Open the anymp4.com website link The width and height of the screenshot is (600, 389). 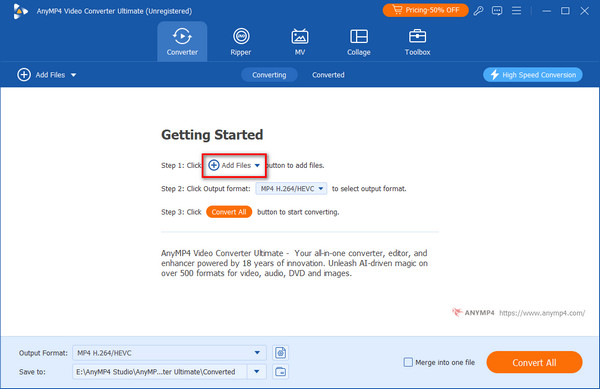point(542,313)
